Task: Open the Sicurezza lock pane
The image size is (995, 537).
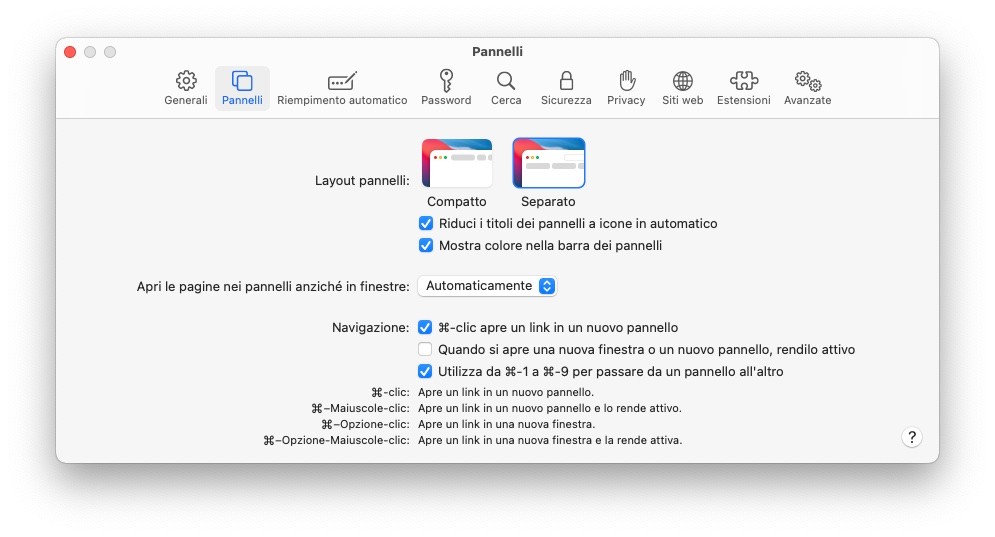Action: [566, 88]
